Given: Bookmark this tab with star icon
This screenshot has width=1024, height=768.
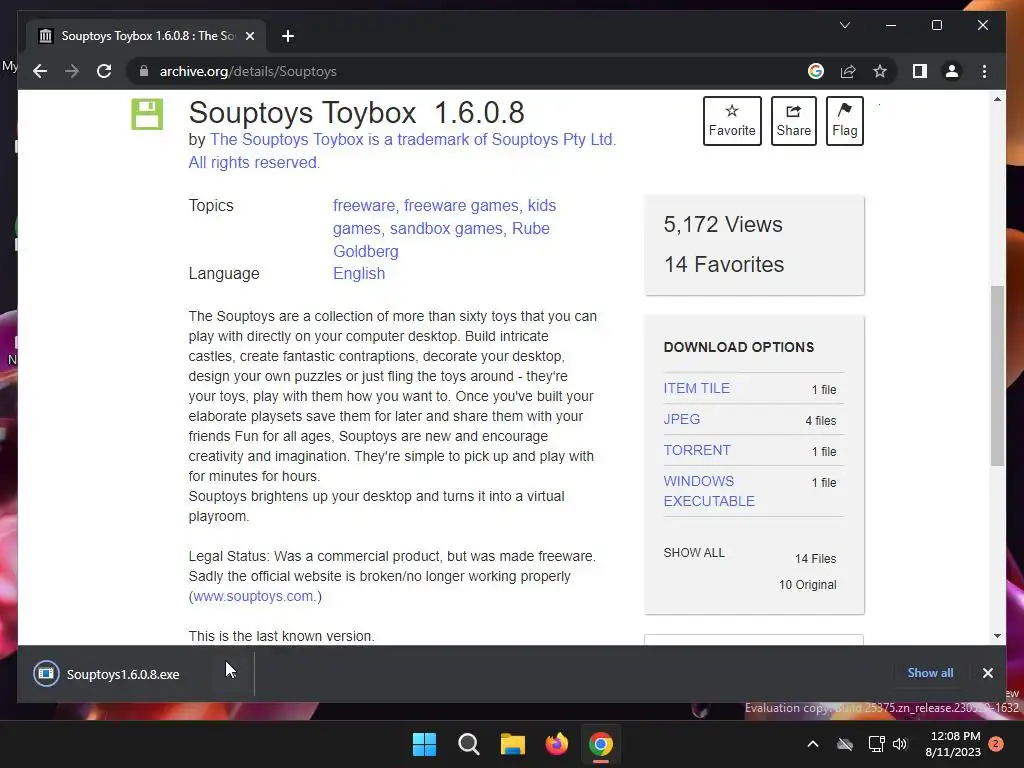Looking at the screenshot, I should click(880, 71).
